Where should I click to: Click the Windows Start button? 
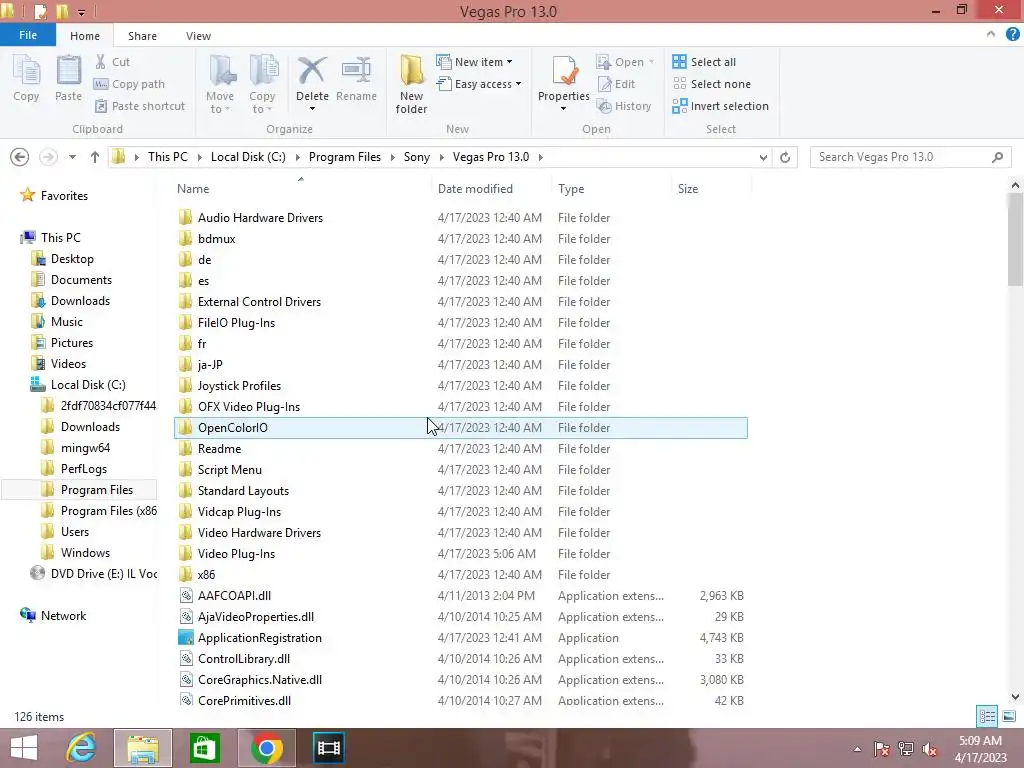tap(24, 748)
